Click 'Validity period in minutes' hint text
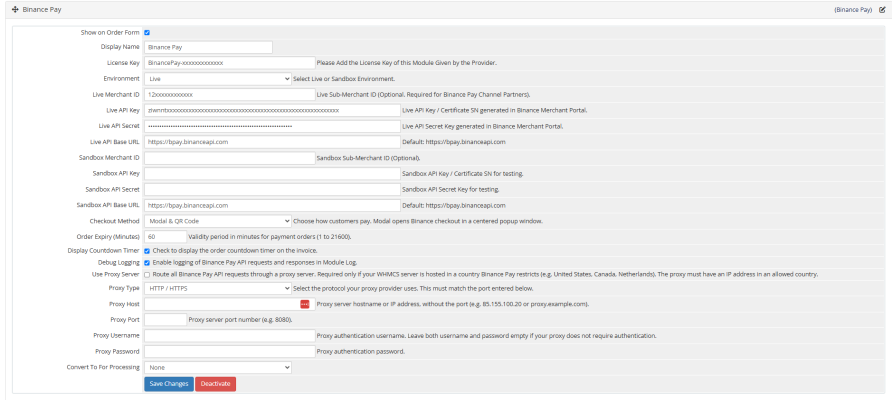The width and height of the screenshot is (892, 400). [269, 237]
